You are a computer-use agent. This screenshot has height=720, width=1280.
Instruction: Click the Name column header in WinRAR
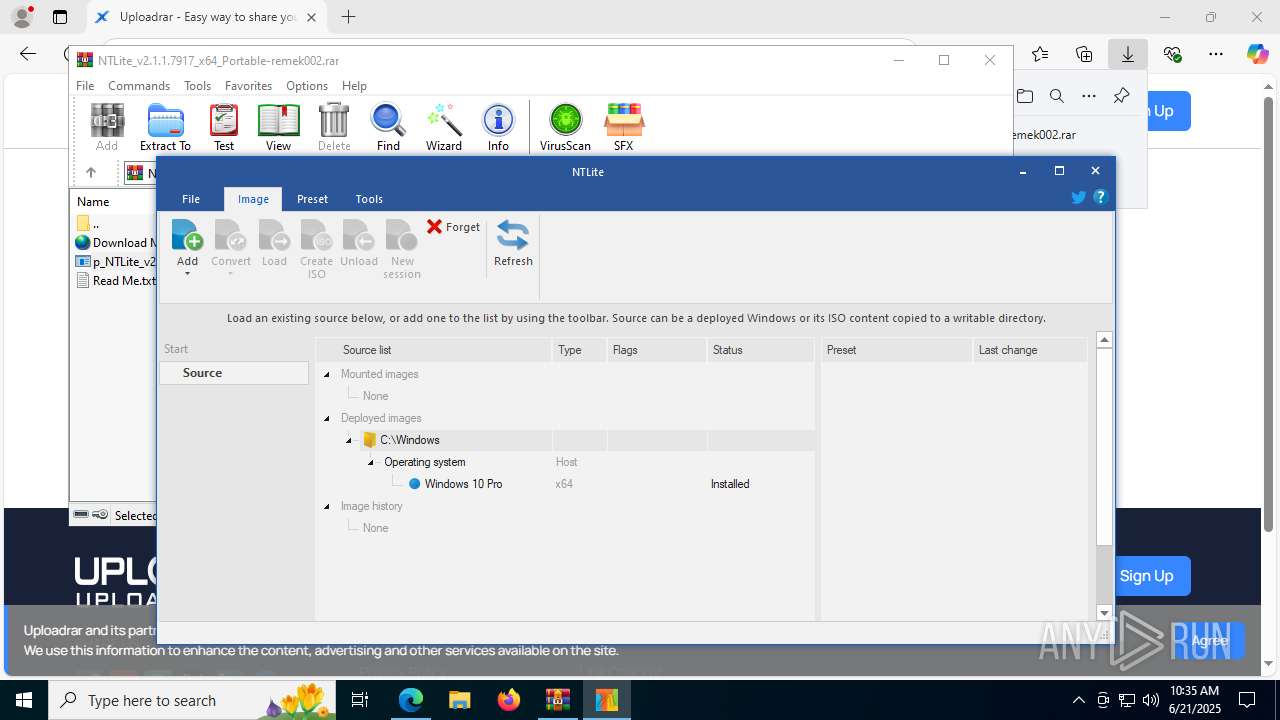(93, 202)
